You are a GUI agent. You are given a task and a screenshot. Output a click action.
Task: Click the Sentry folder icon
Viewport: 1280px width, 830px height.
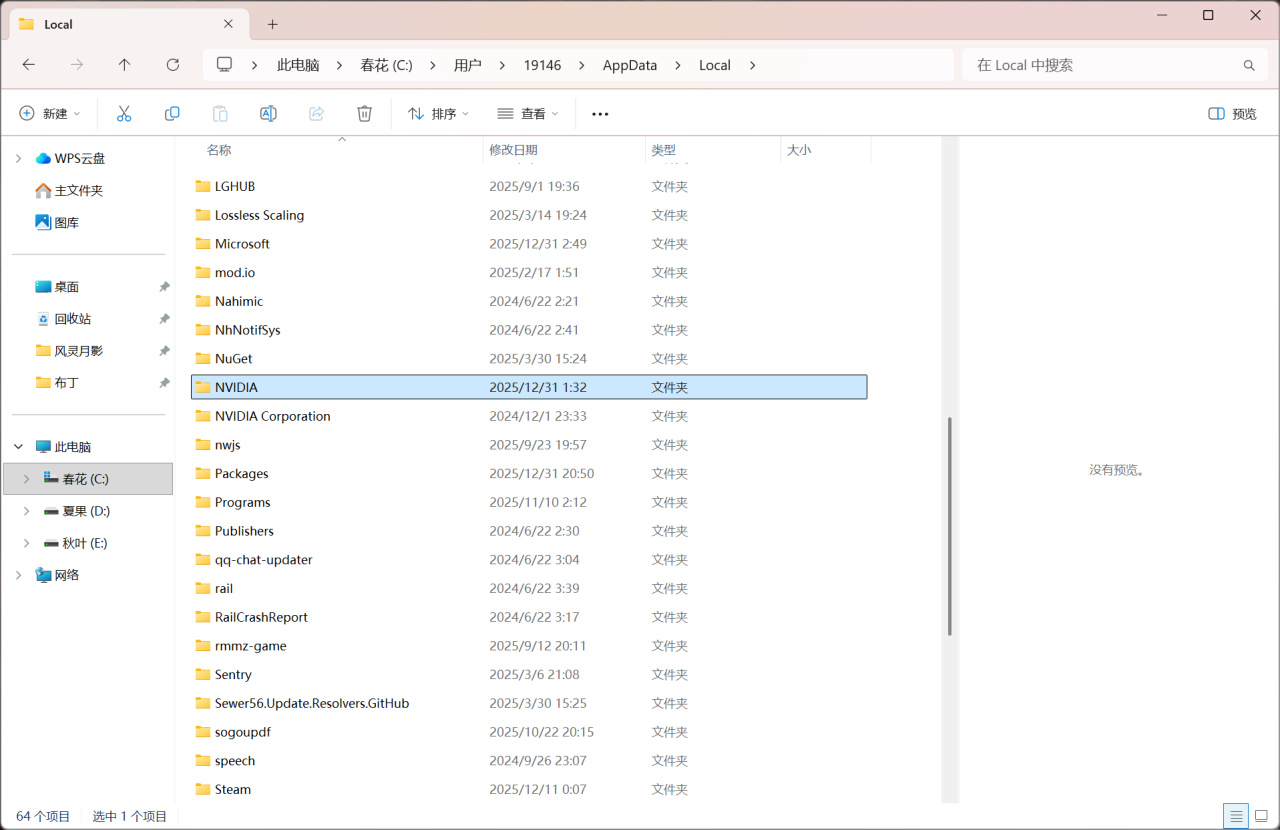tap(203, 675)
